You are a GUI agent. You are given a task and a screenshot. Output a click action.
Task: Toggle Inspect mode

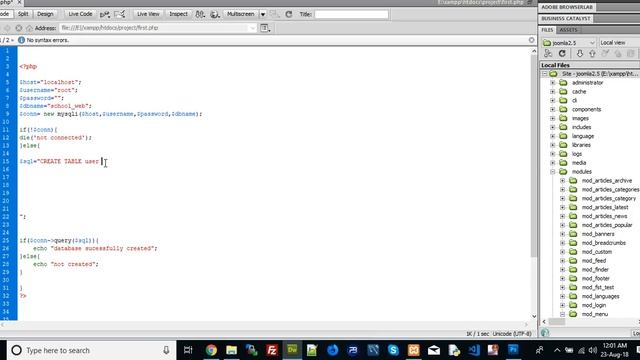click(178, 14)
